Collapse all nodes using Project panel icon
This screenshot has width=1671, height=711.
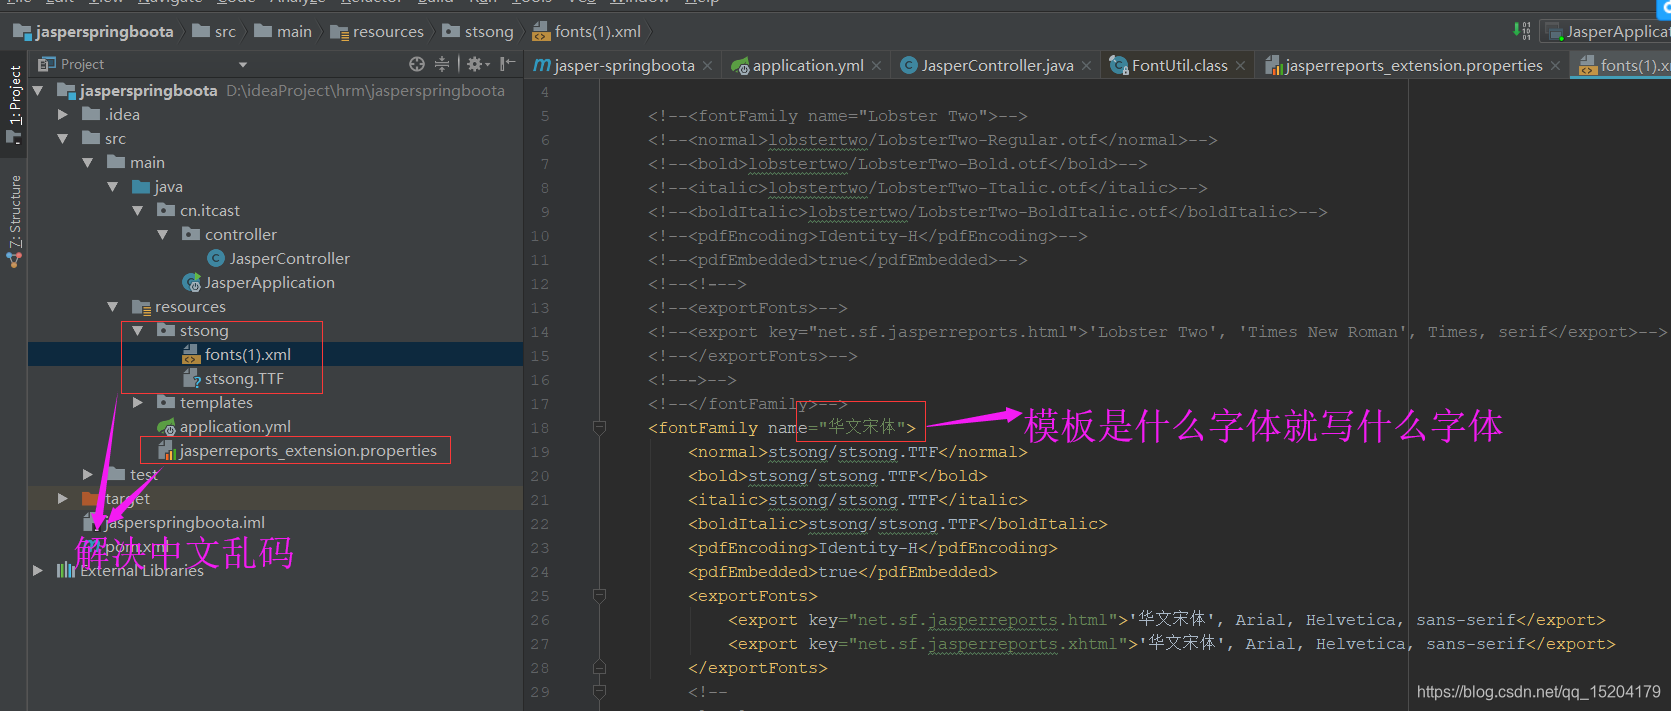point(442,64)
